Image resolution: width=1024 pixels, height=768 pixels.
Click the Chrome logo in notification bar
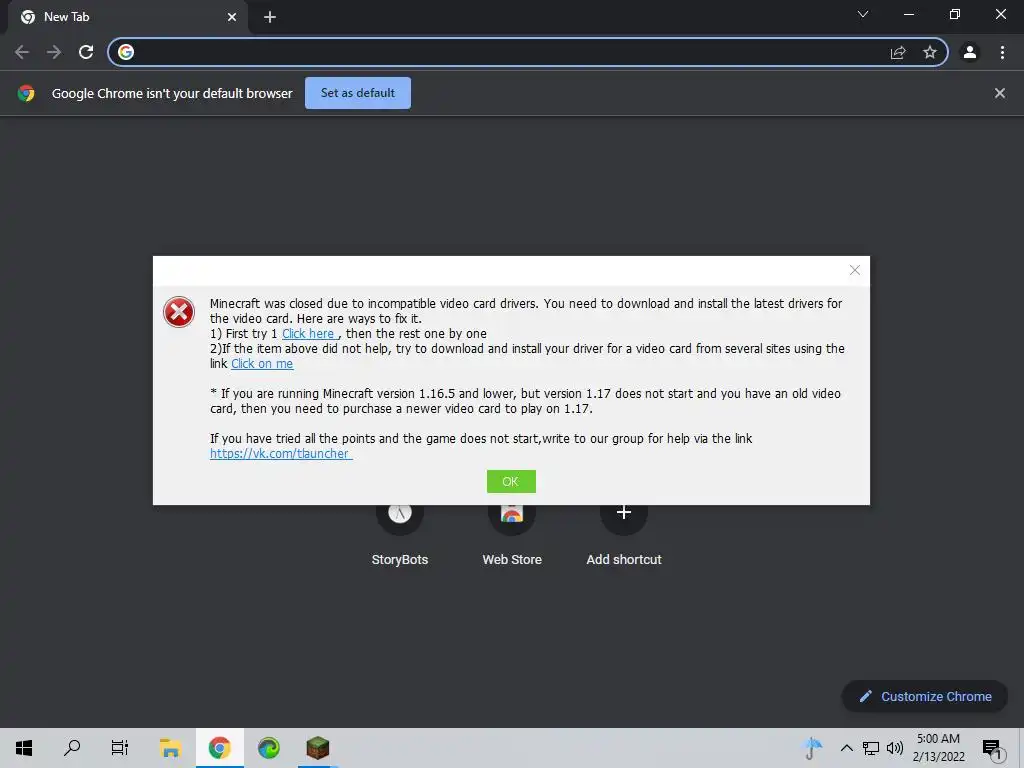[x=26, y=93]
